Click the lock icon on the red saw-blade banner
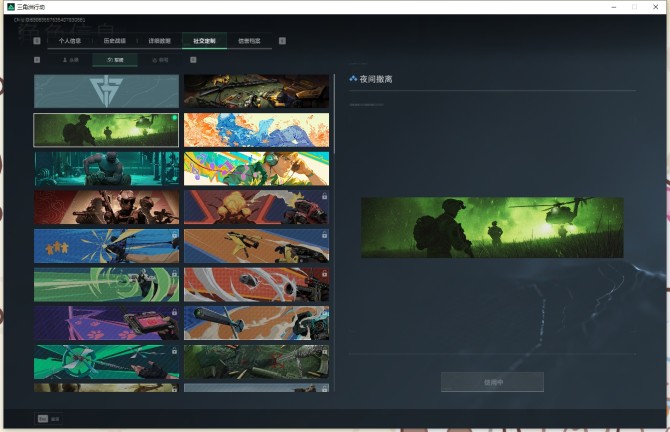This screenshot has height=432, width=670. tap(324, 273)
